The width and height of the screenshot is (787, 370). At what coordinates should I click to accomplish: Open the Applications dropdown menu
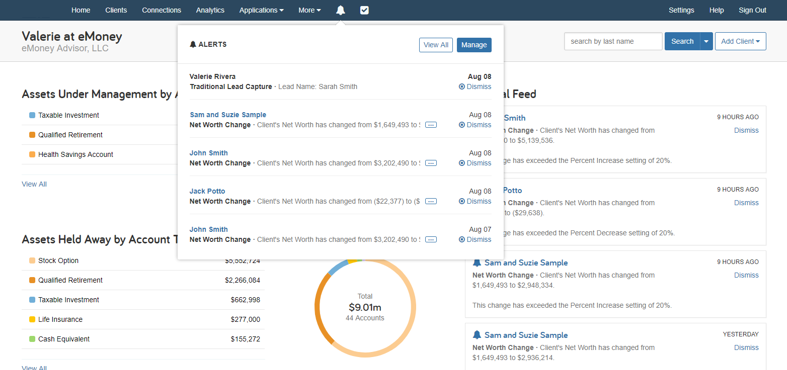click(261, 10)
